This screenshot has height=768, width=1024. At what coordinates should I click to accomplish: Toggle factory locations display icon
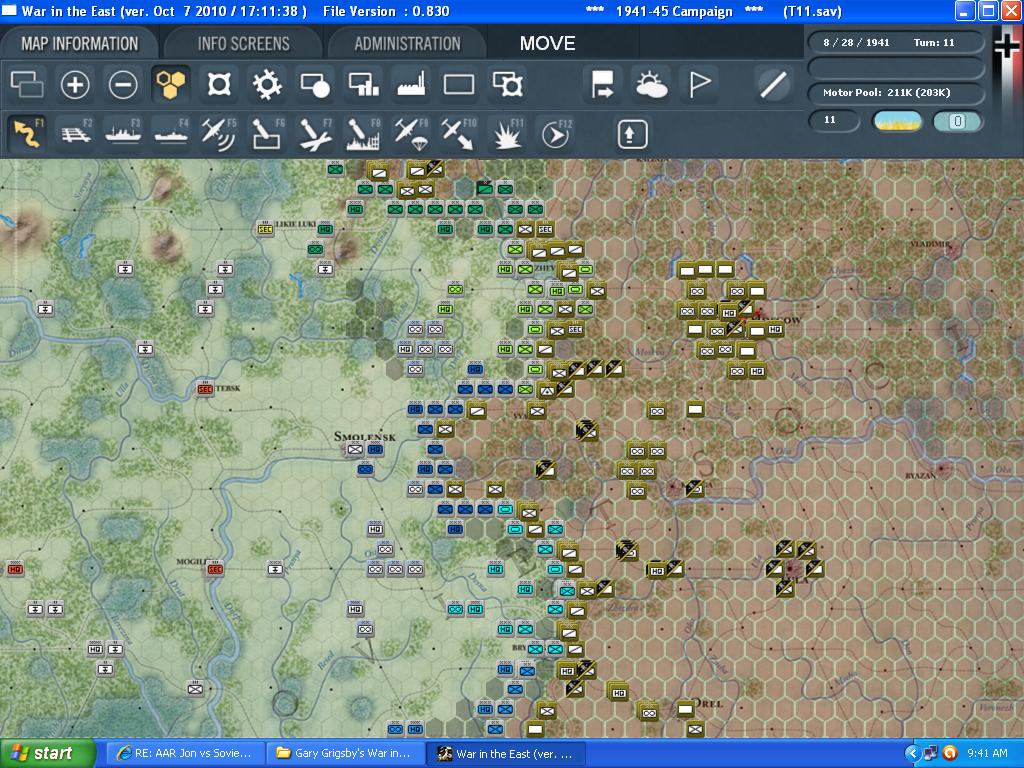pos(411,85)
